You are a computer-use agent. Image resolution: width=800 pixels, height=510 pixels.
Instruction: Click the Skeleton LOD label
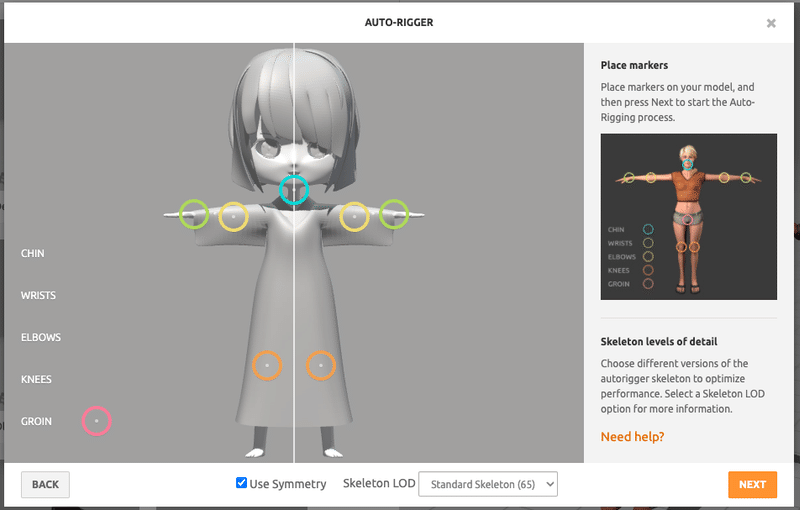(x=379, y=483)
